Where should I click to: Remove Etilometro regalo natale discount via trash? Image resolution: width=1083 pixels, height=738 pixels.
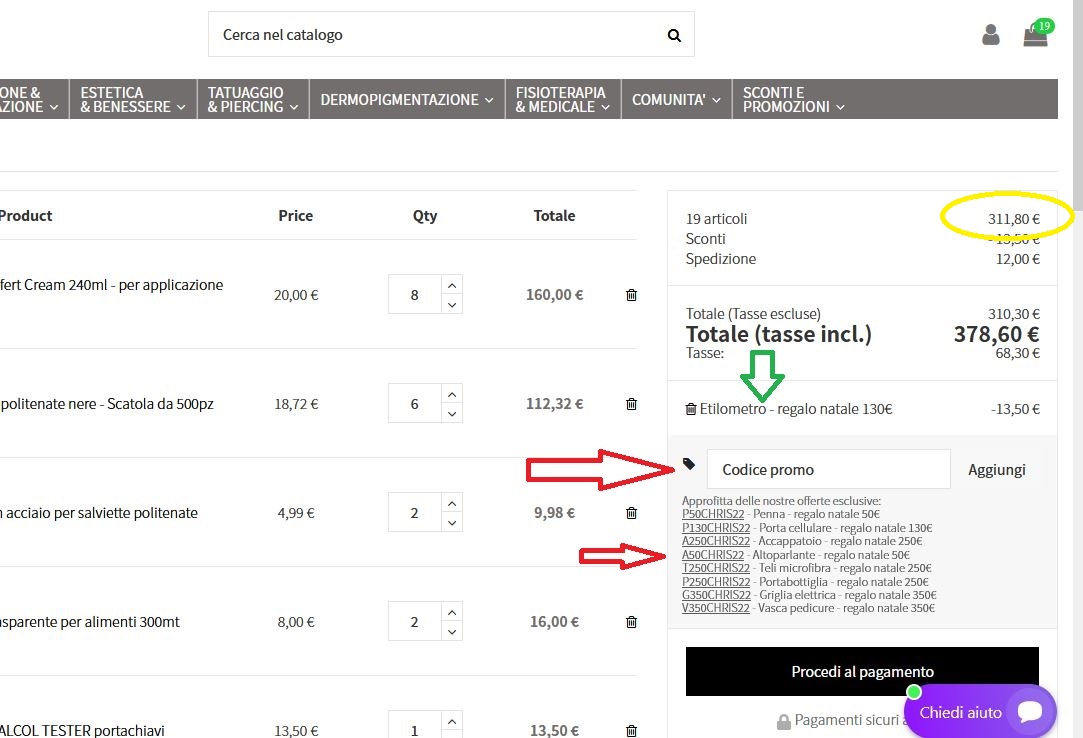point(691,409)
